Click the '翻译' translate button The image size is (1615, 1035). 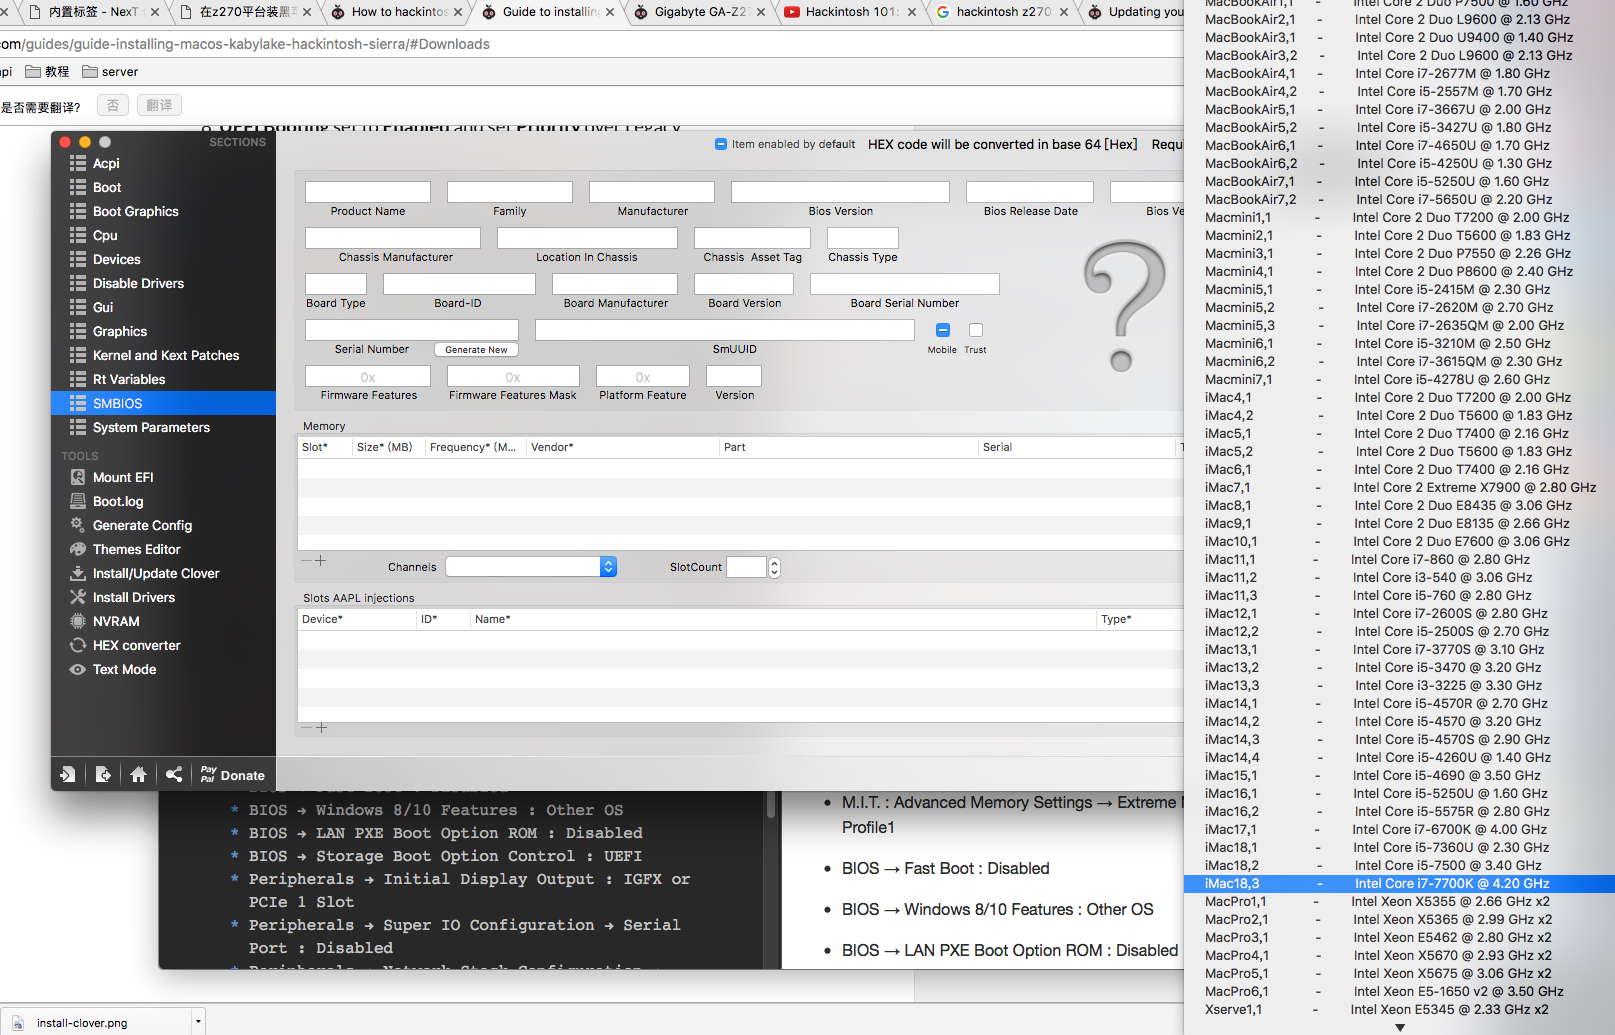click(x=159, y=105)
